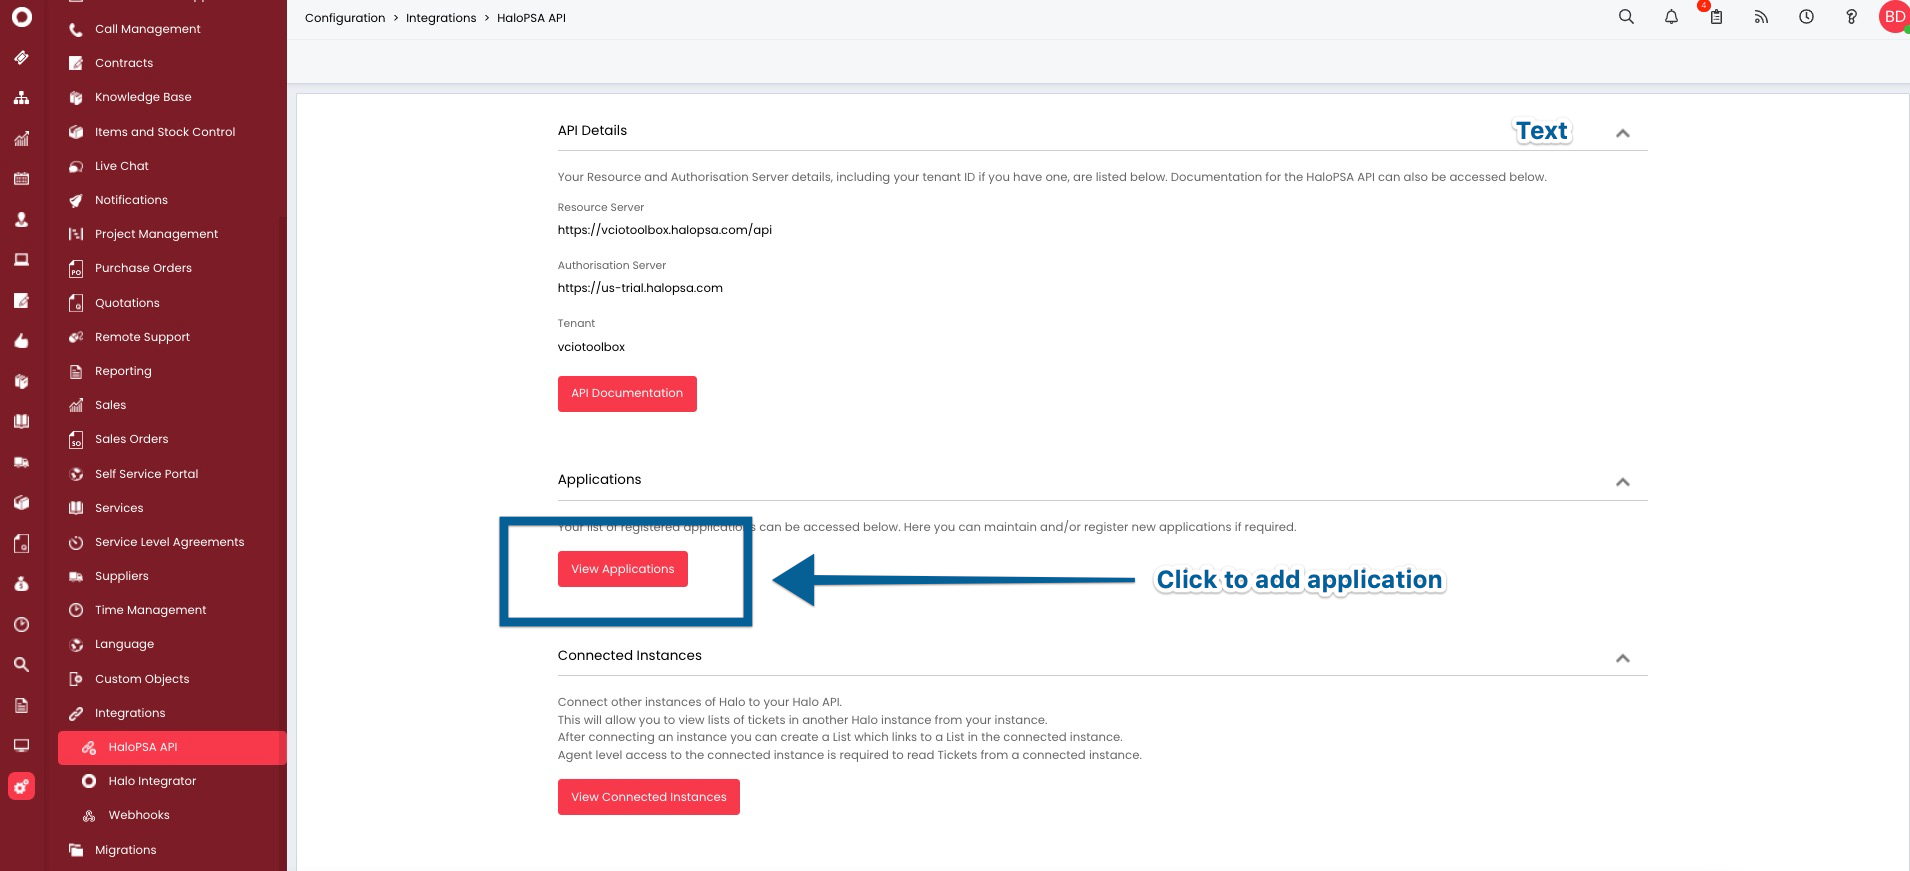Open the clock icon in top bar
Viewport: 1910px width, 871px height.
click(1806, 17)
